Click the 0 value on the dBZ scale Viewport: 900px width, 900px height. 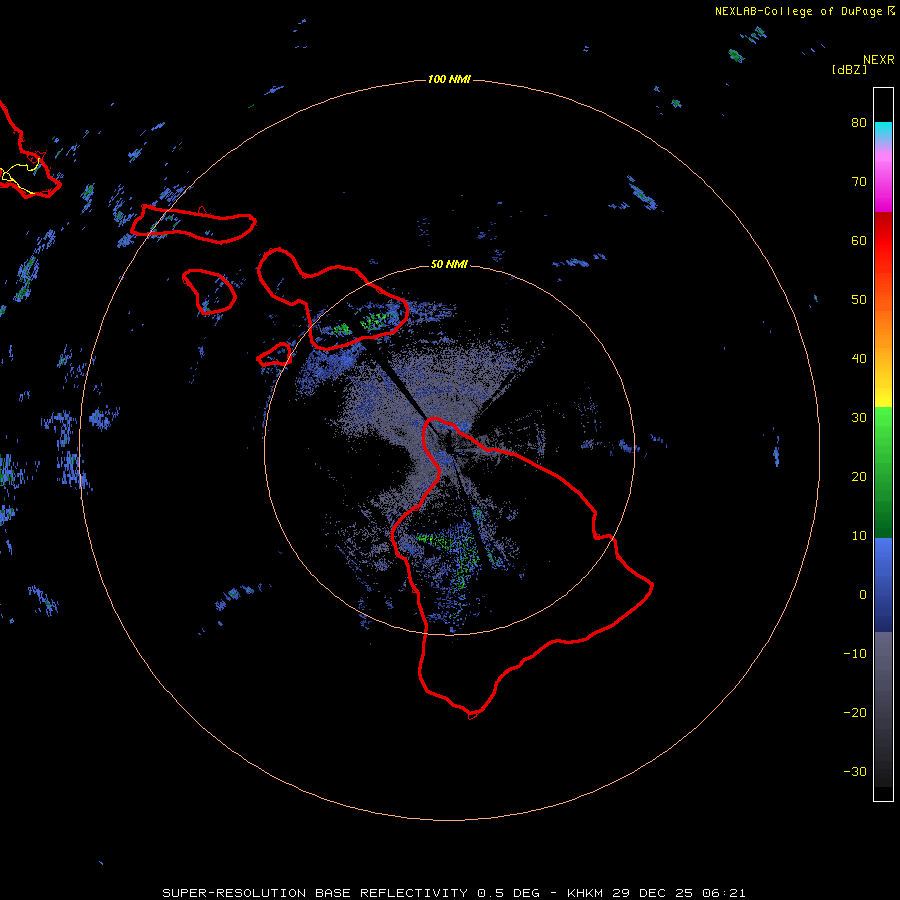[863, 595]
